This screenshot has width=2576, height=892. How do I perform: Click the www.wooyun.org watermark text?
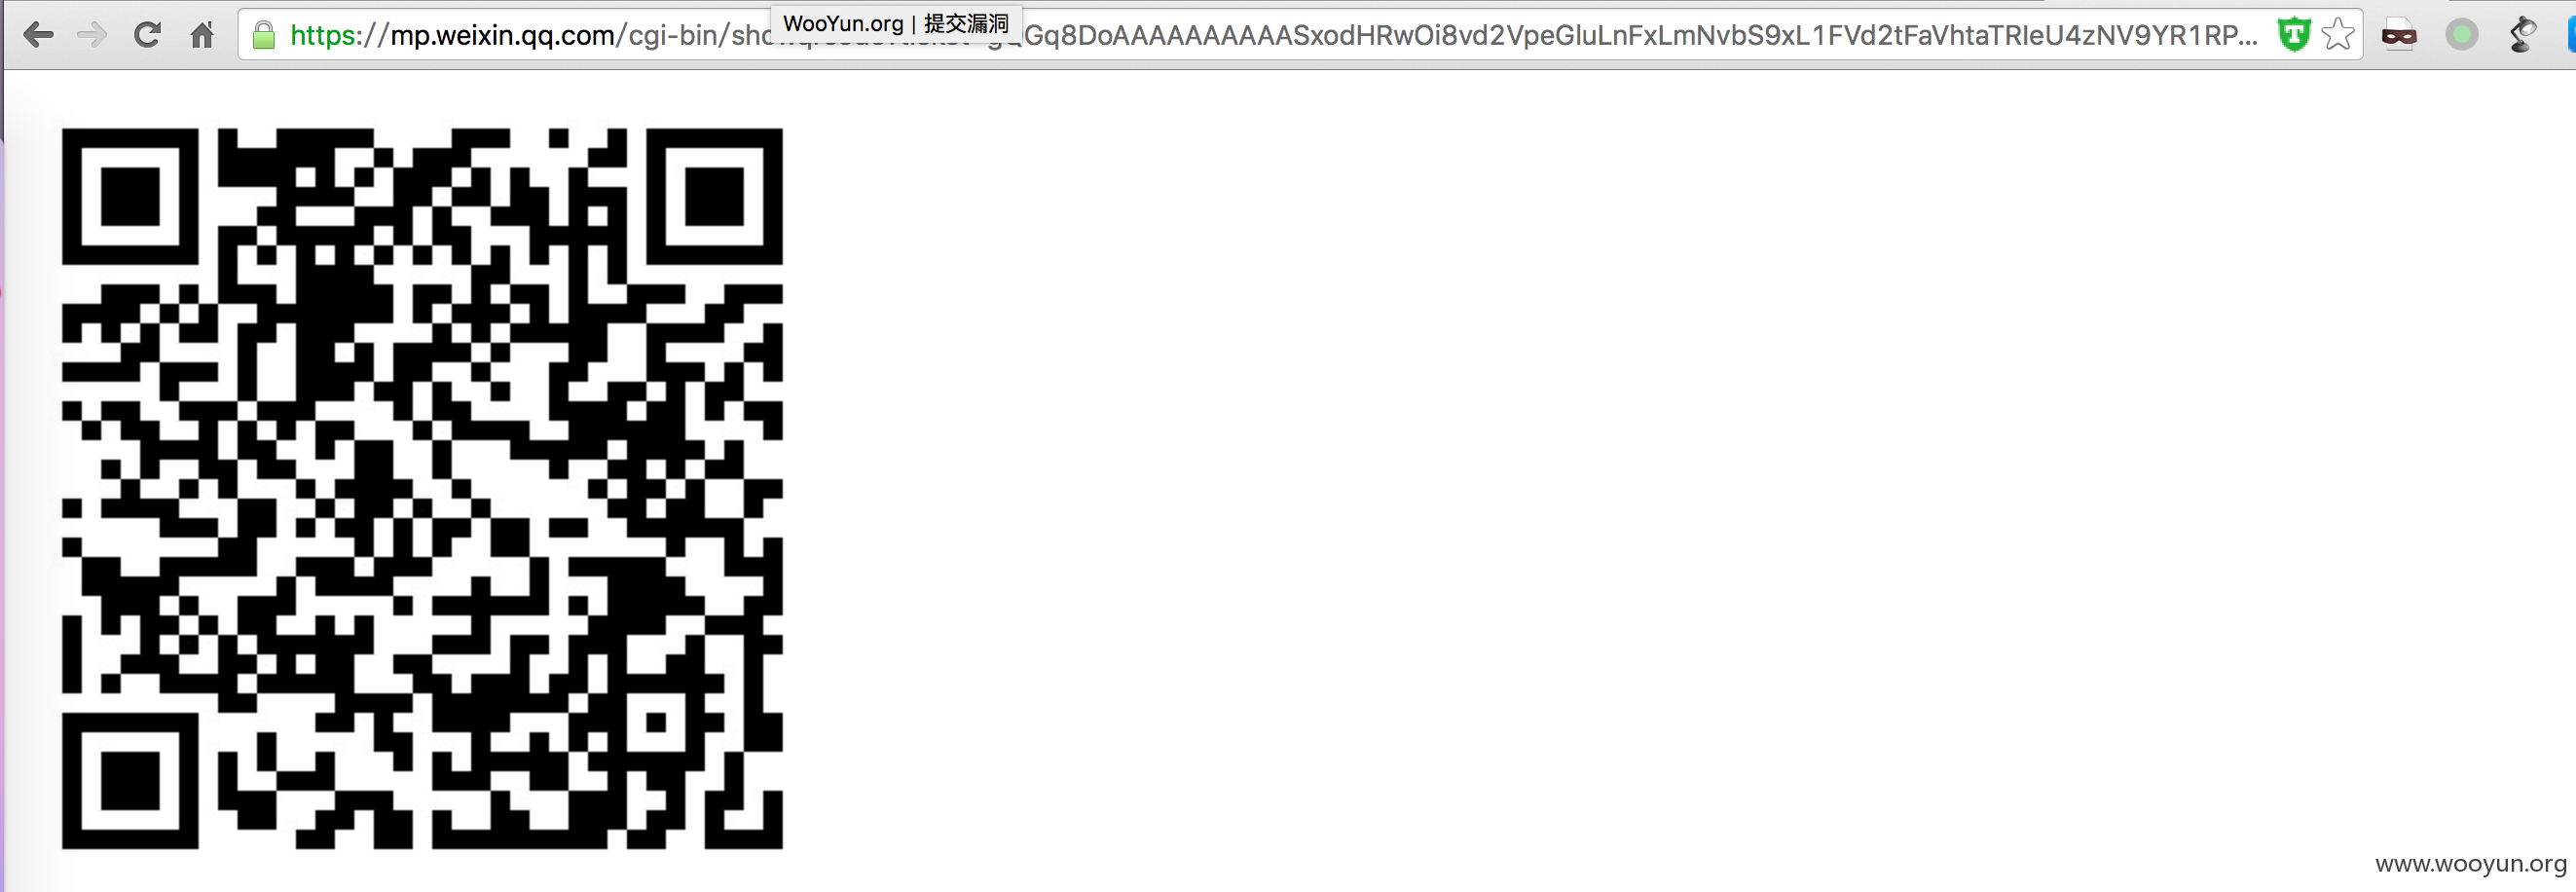coord(2470,864)
